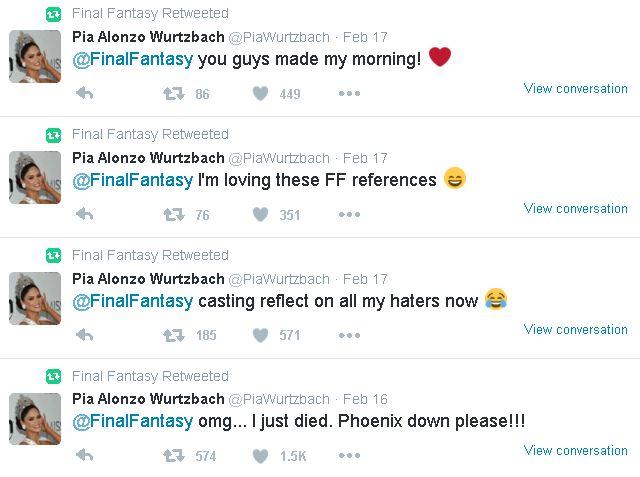This screenshot has height=477, width=640.
Task: View conversation for "made my morning" tweet
Action: click(x=575, y=88)
